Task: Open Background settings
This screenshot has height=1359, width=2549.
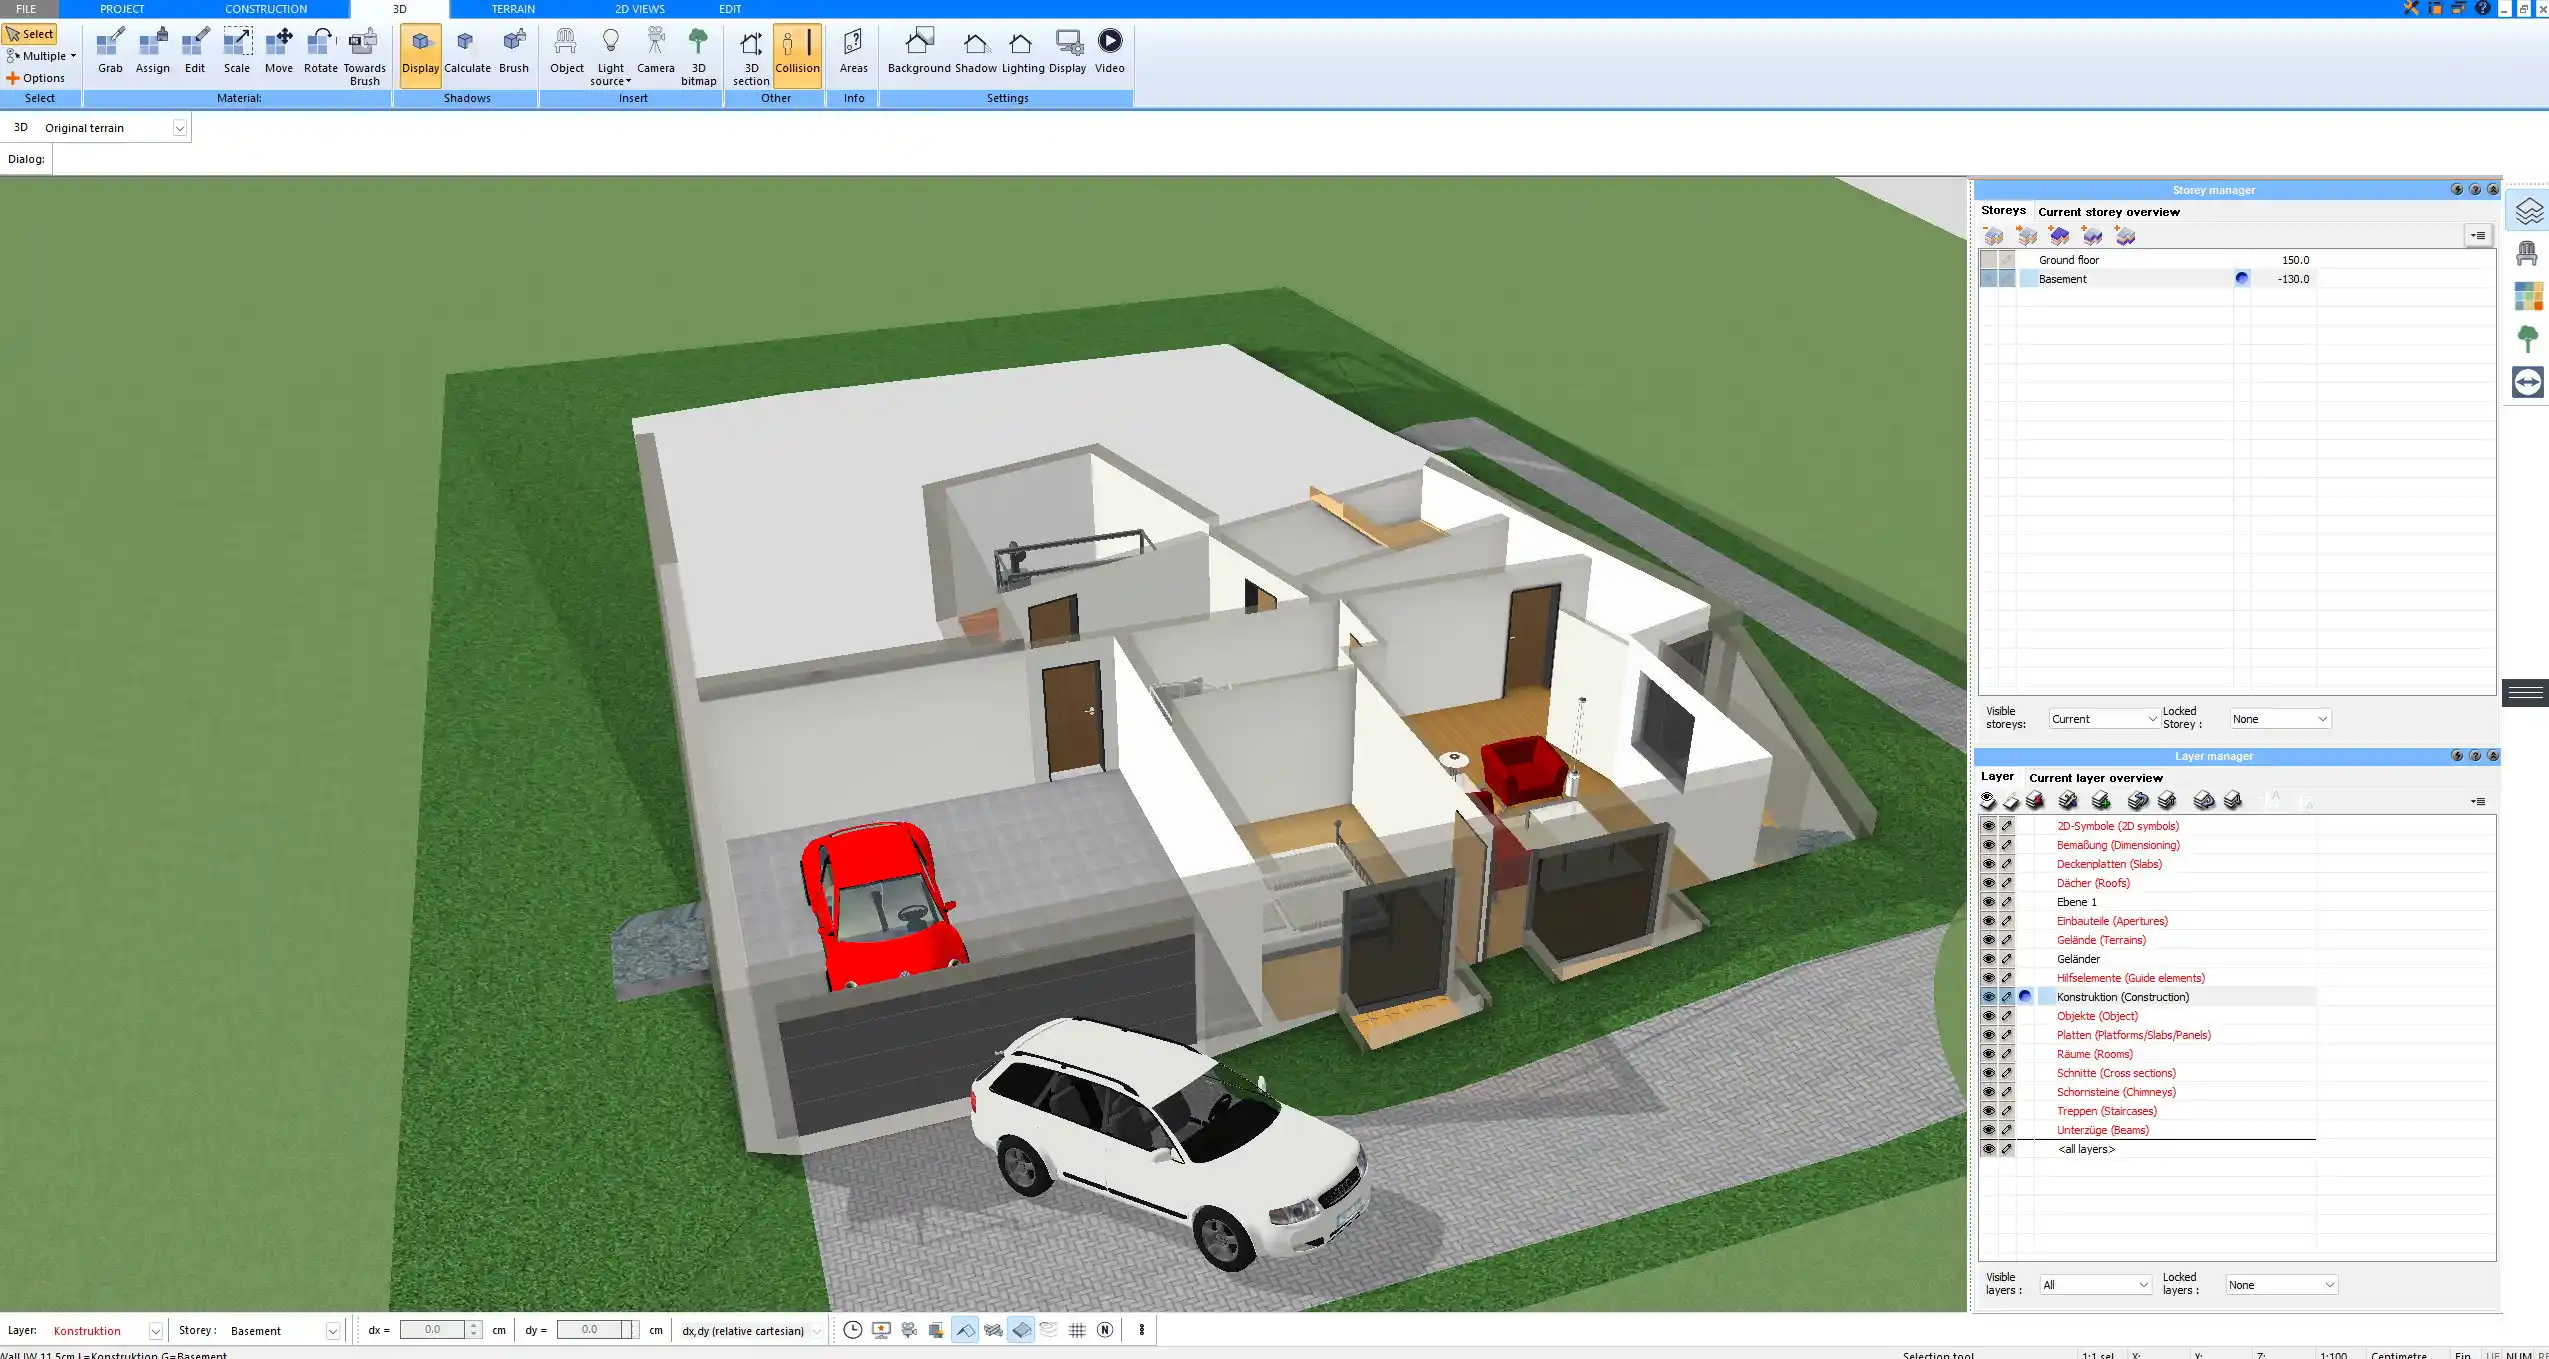Action: tap(919, 52)
